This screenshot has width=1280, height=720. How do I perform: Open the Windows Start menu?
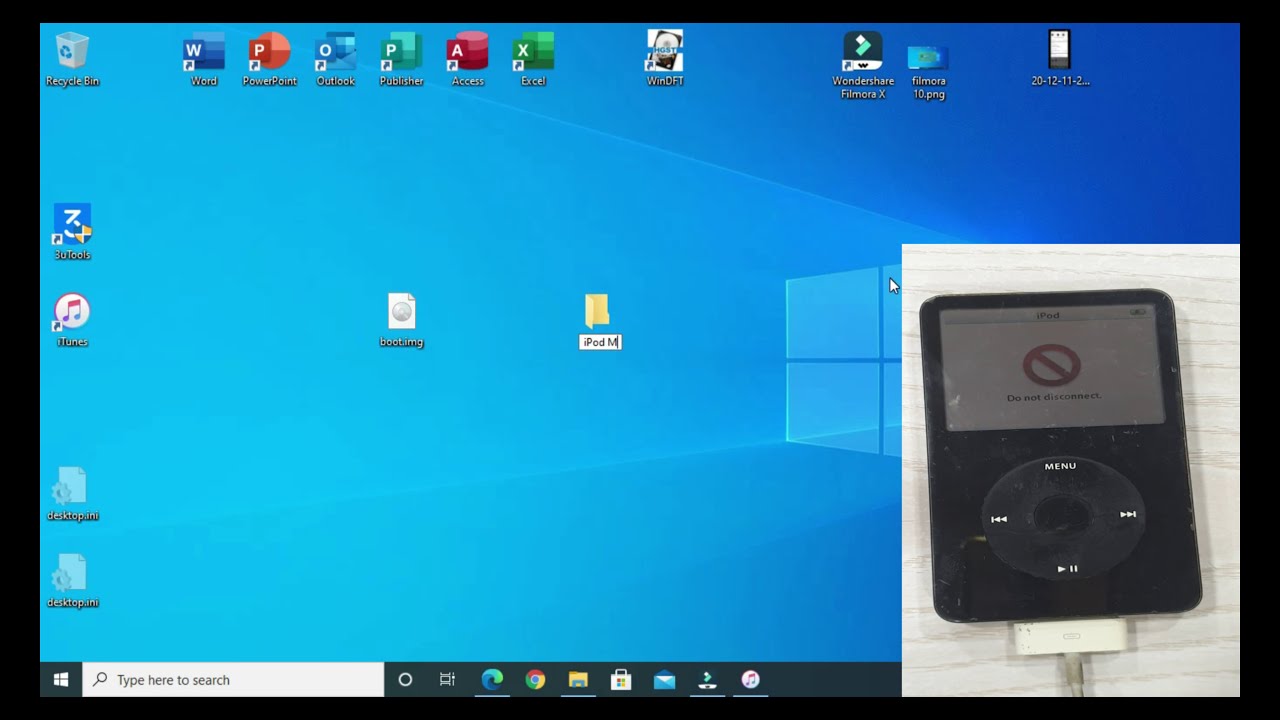[61, 680]
